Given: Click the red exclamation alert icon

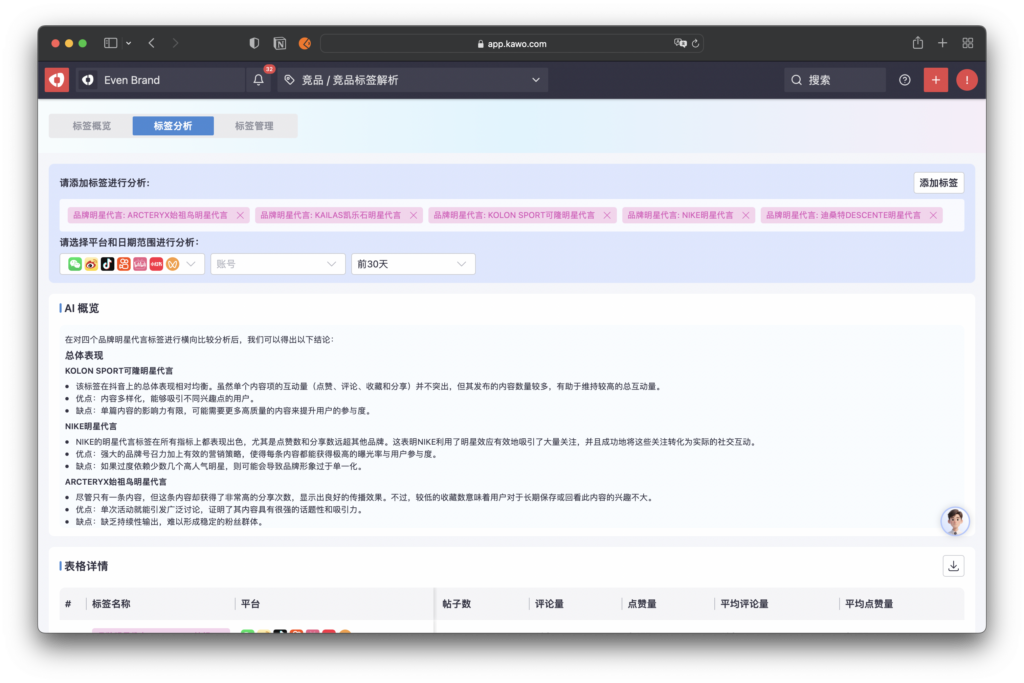Looking at the screenshot, I should click(x=966, y=80).
